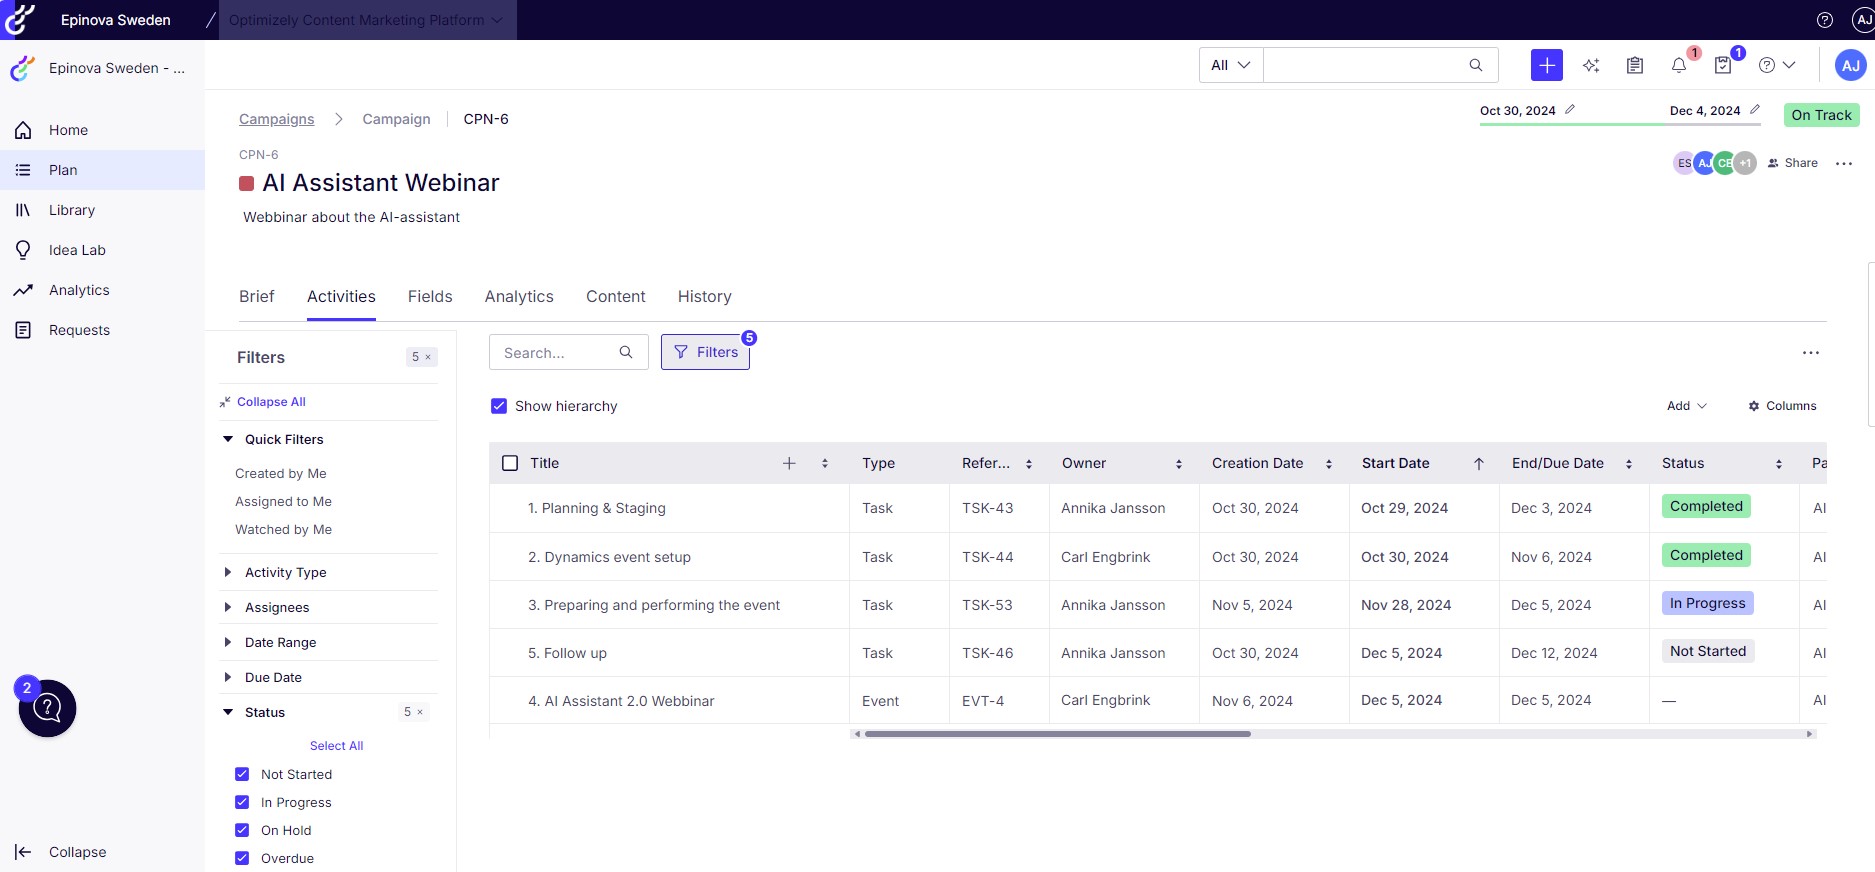This screenshot has width=1875, height=872.
Task: Open Columns settings
Action: [1782, 406]
